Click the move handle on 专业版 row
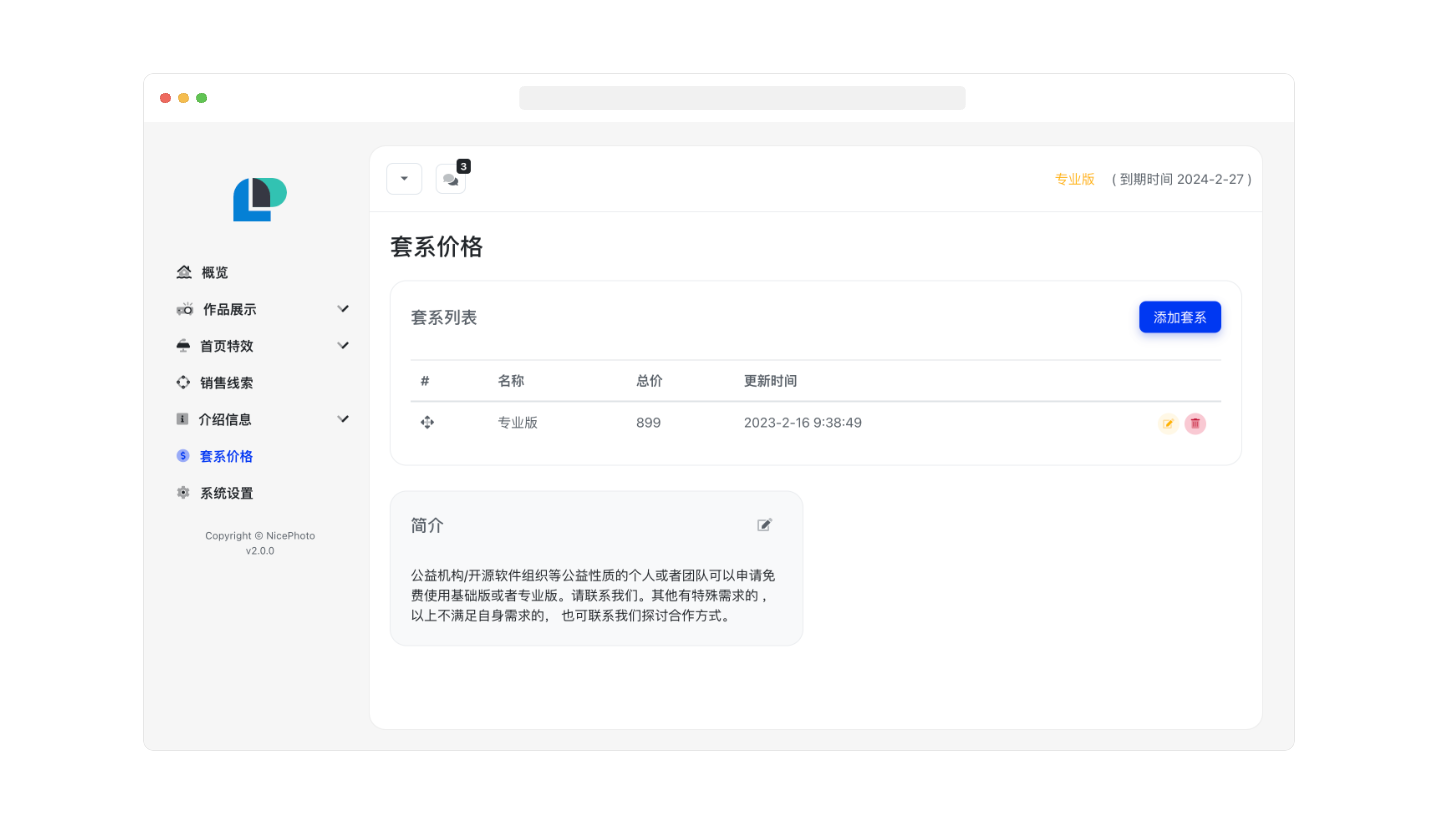 [427, 423]
